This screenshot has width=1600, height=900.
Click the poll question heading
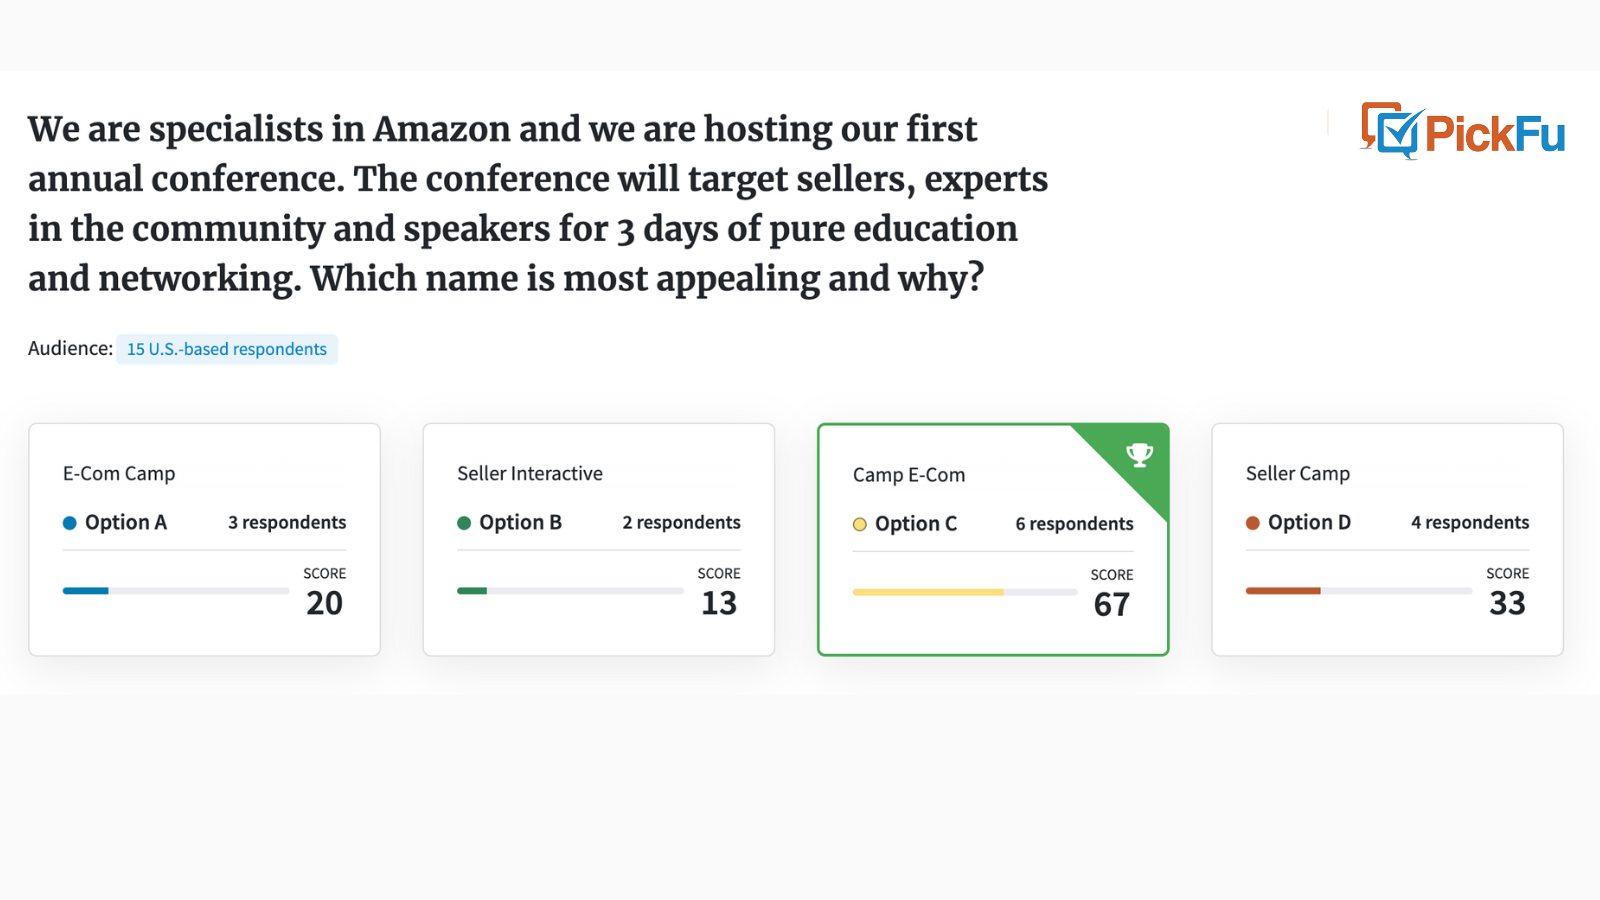pos(538,203)
